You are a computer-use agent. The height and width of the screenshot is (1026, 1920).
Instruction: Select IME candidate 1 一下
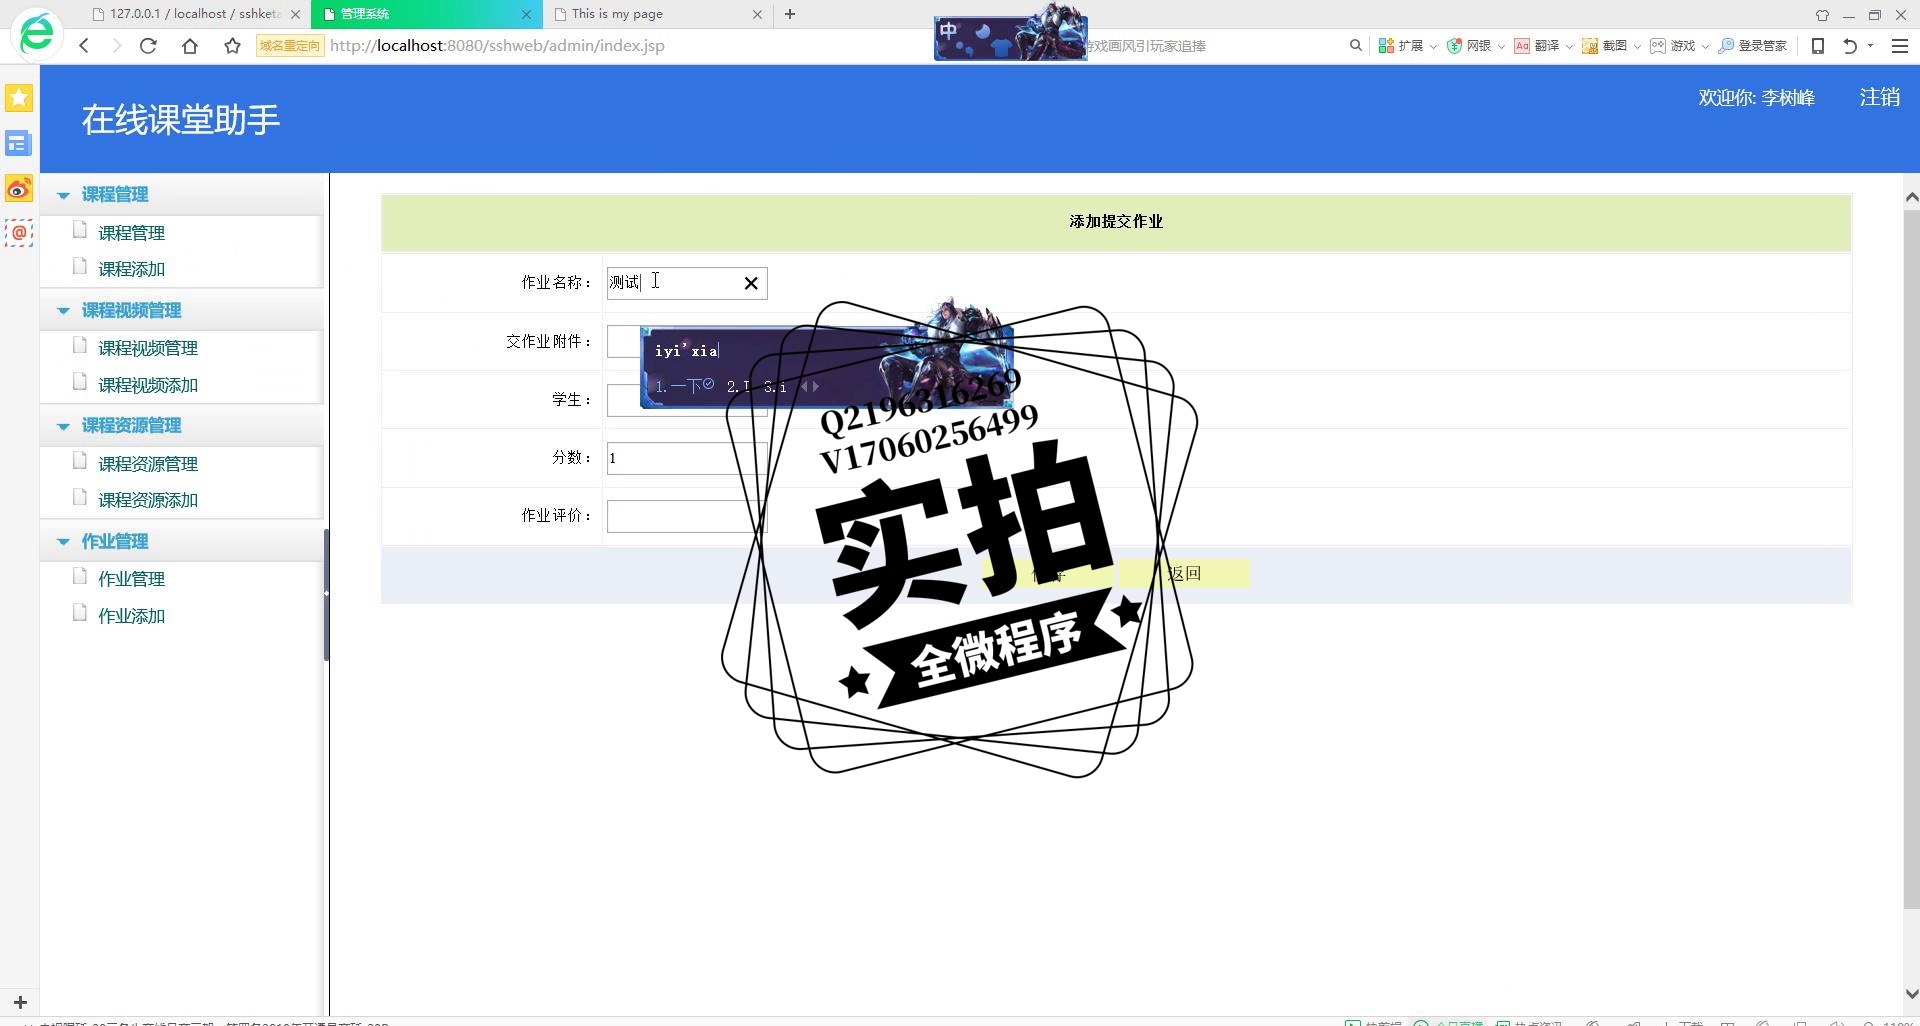(x=684, y=386)
